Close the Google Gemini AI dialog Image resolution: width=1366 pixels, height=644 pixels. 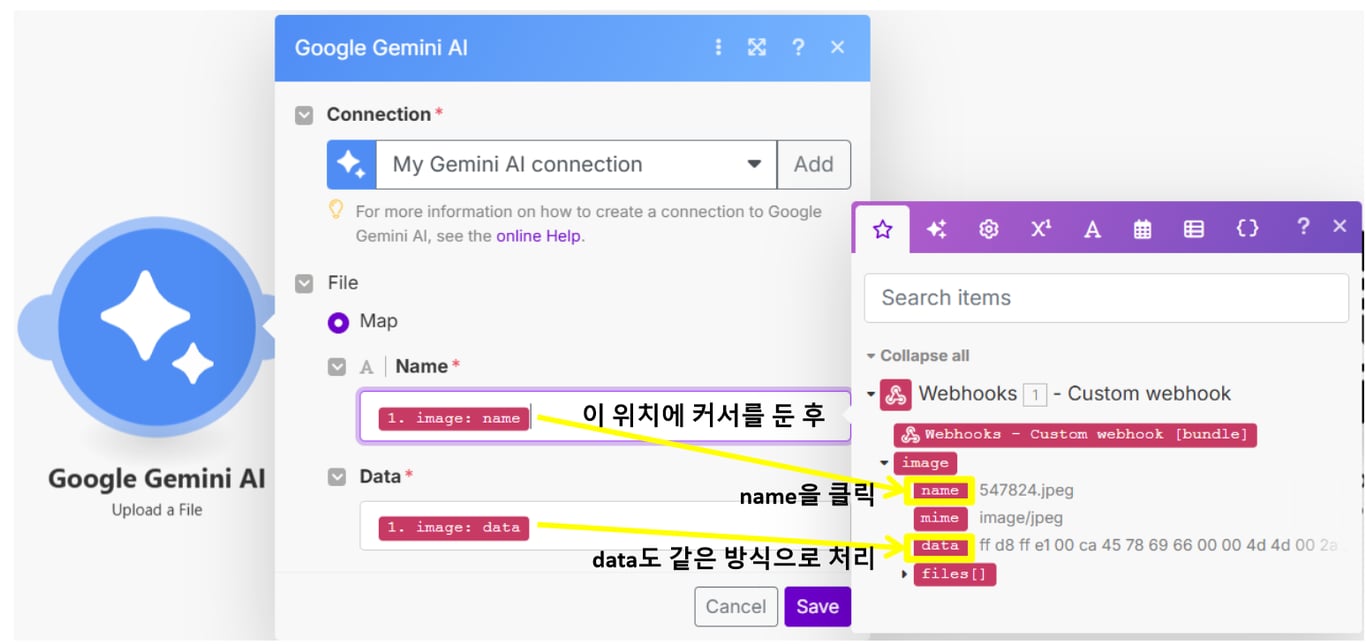tap(838, 47)
